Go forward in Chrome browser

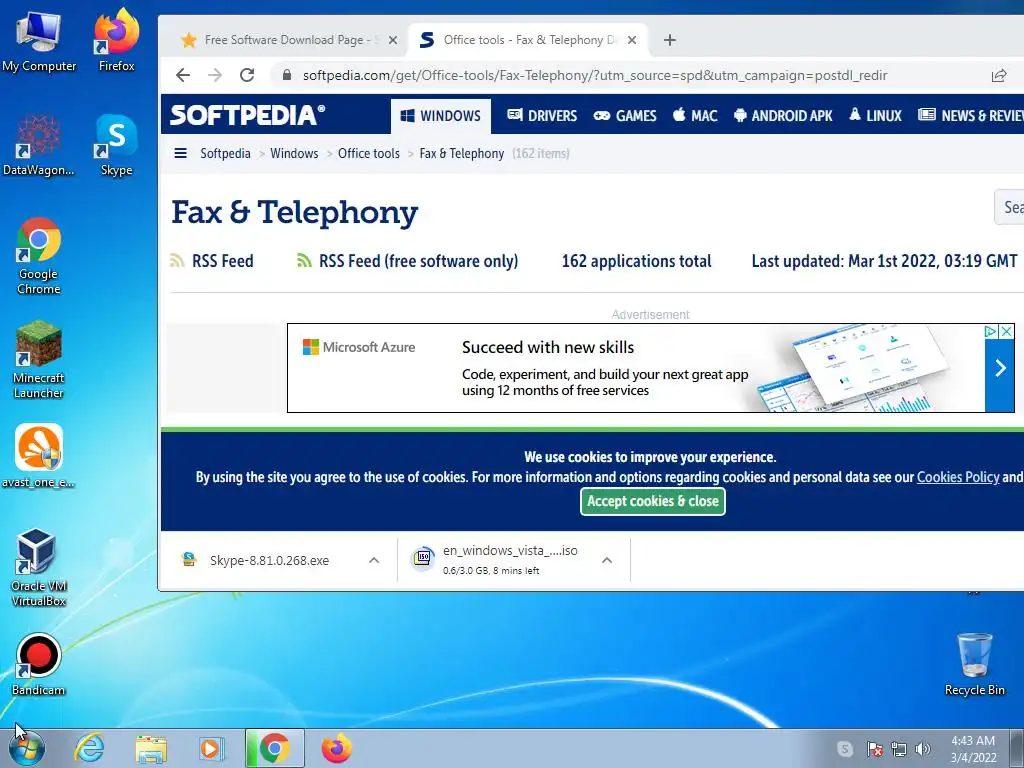click(215, 75)
